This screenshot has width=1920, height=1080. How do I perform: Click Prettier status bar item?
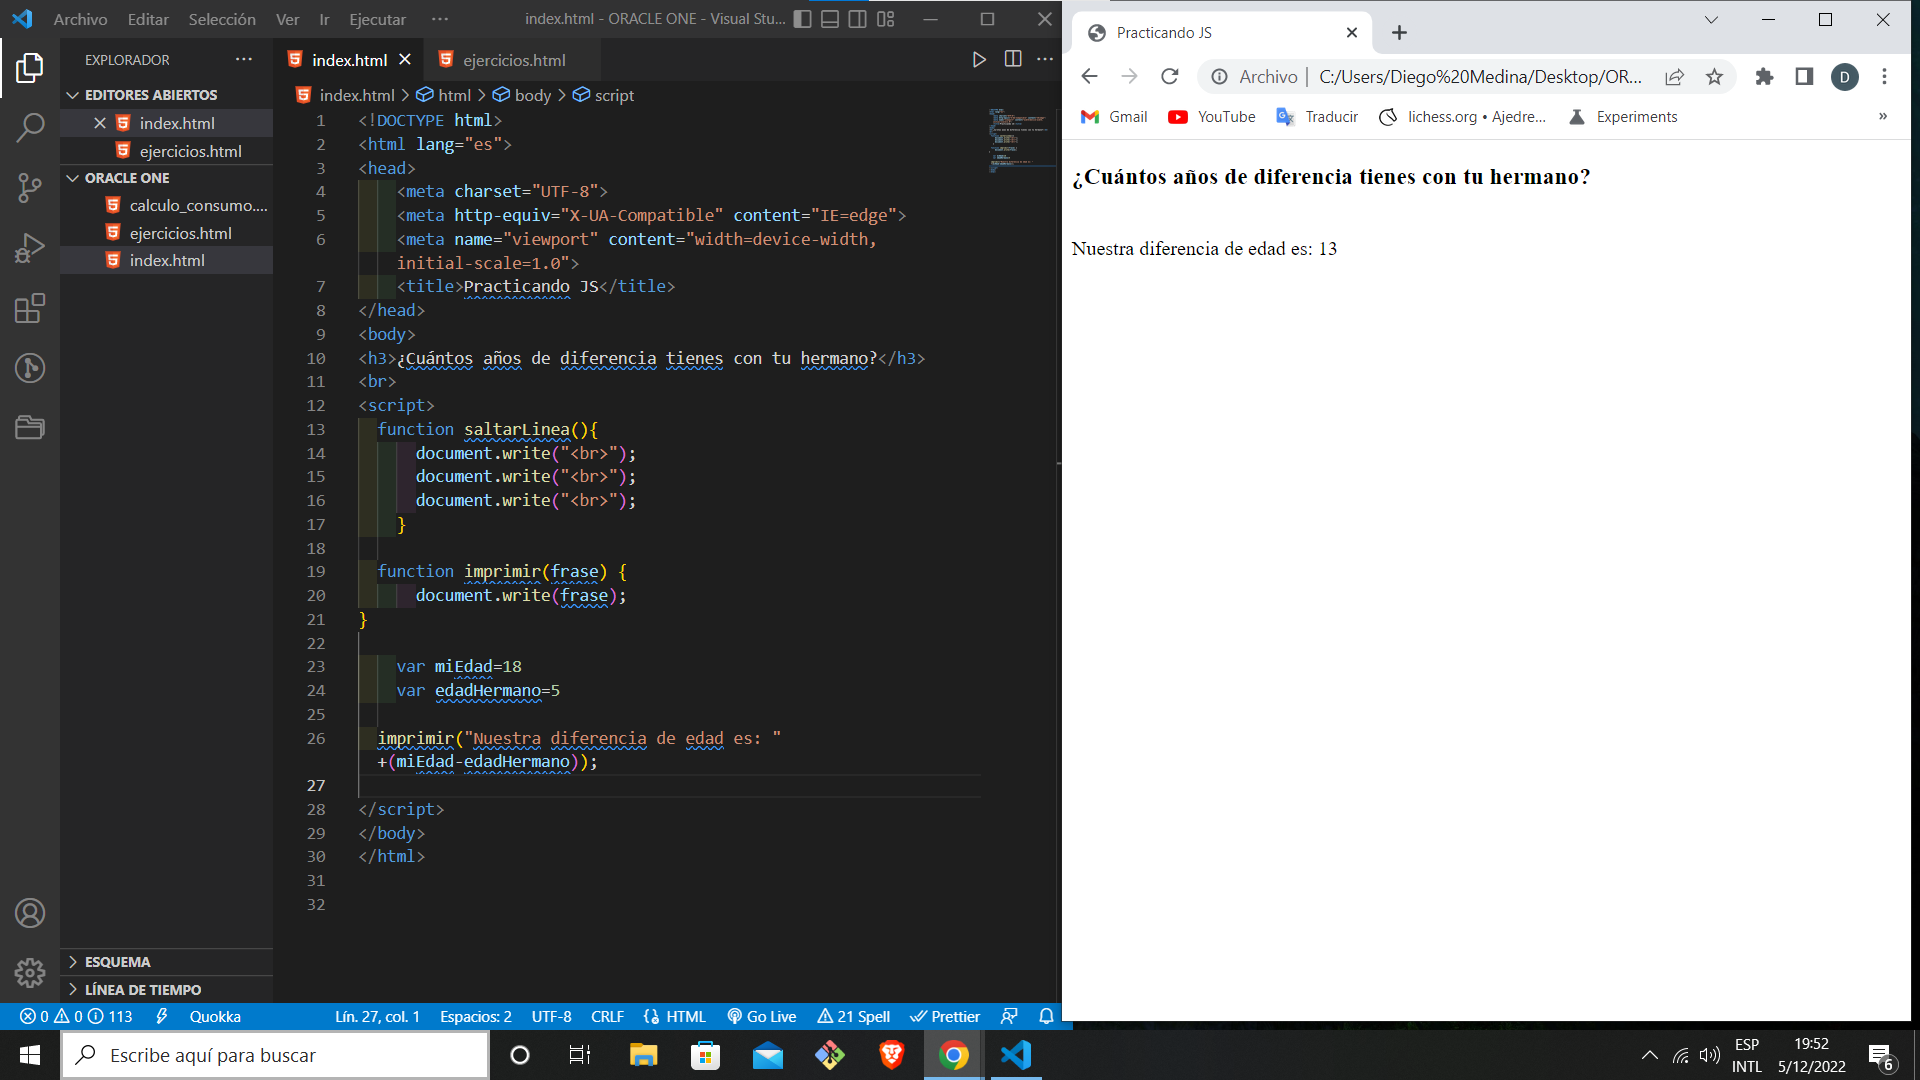[945, 1016]
